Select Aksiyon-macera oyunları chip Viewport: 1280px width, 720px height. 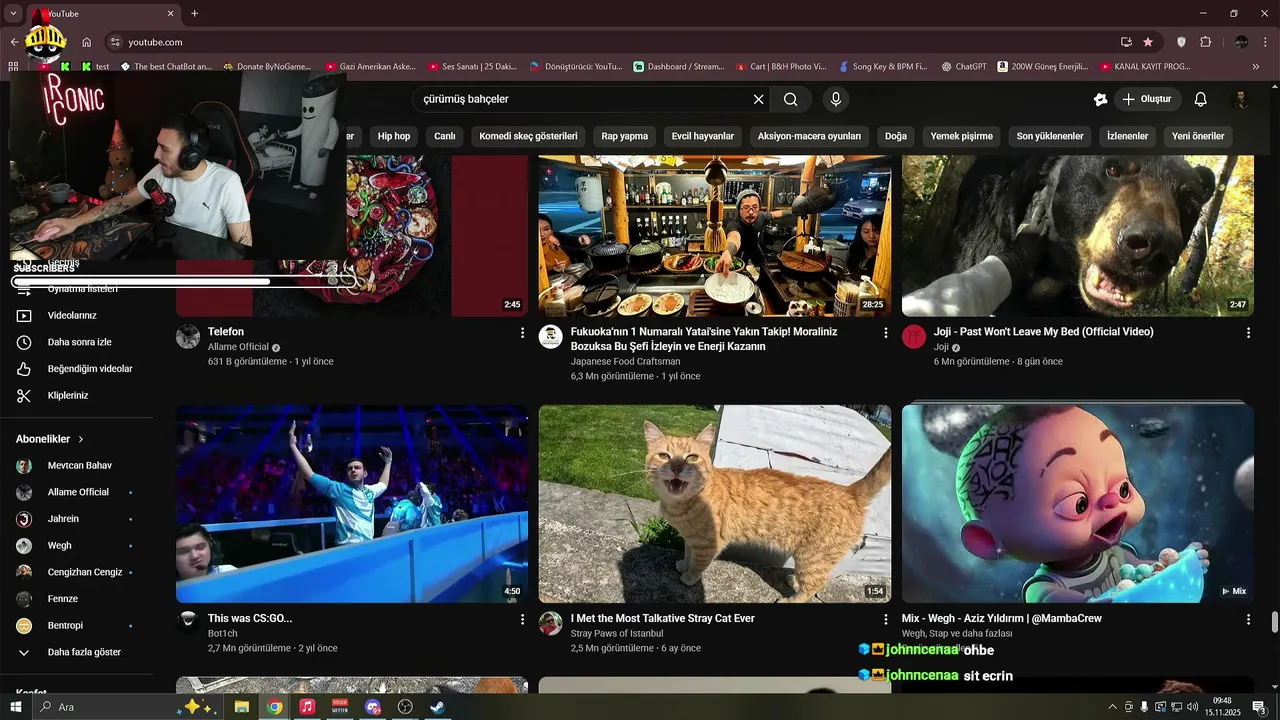[x=809, y=136]
